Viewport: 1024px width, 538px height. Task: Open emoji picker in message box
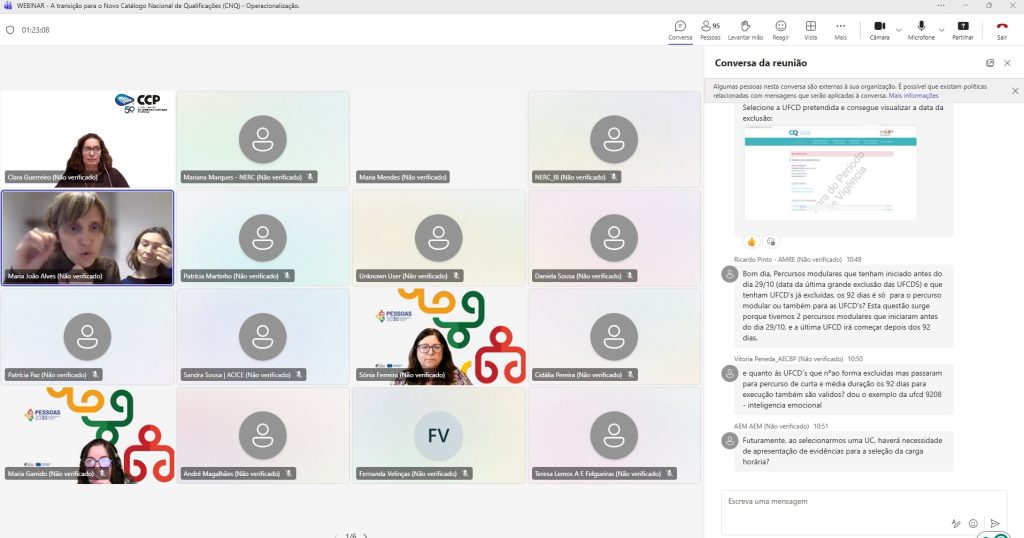coord(973,523)
